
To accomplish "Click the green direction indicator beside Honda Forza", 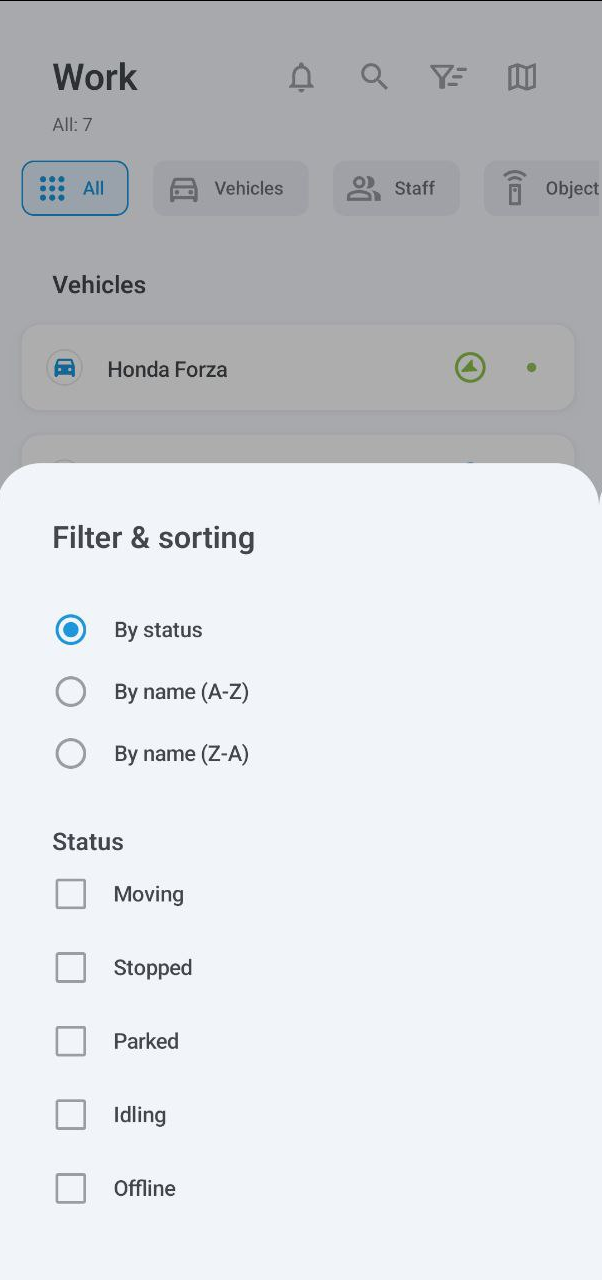I will [469, 367].
